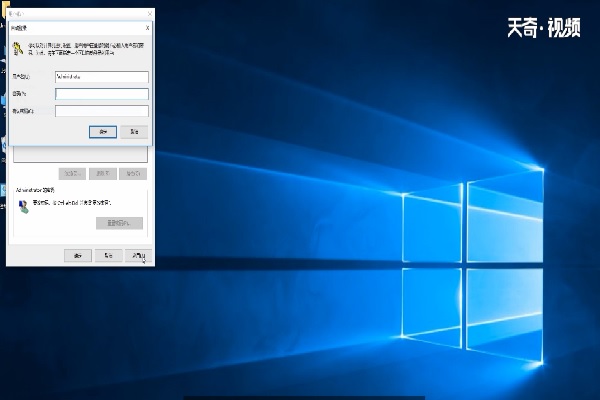
Task: Focus the password field in auto-login dialog
Action: coord(102,94)
